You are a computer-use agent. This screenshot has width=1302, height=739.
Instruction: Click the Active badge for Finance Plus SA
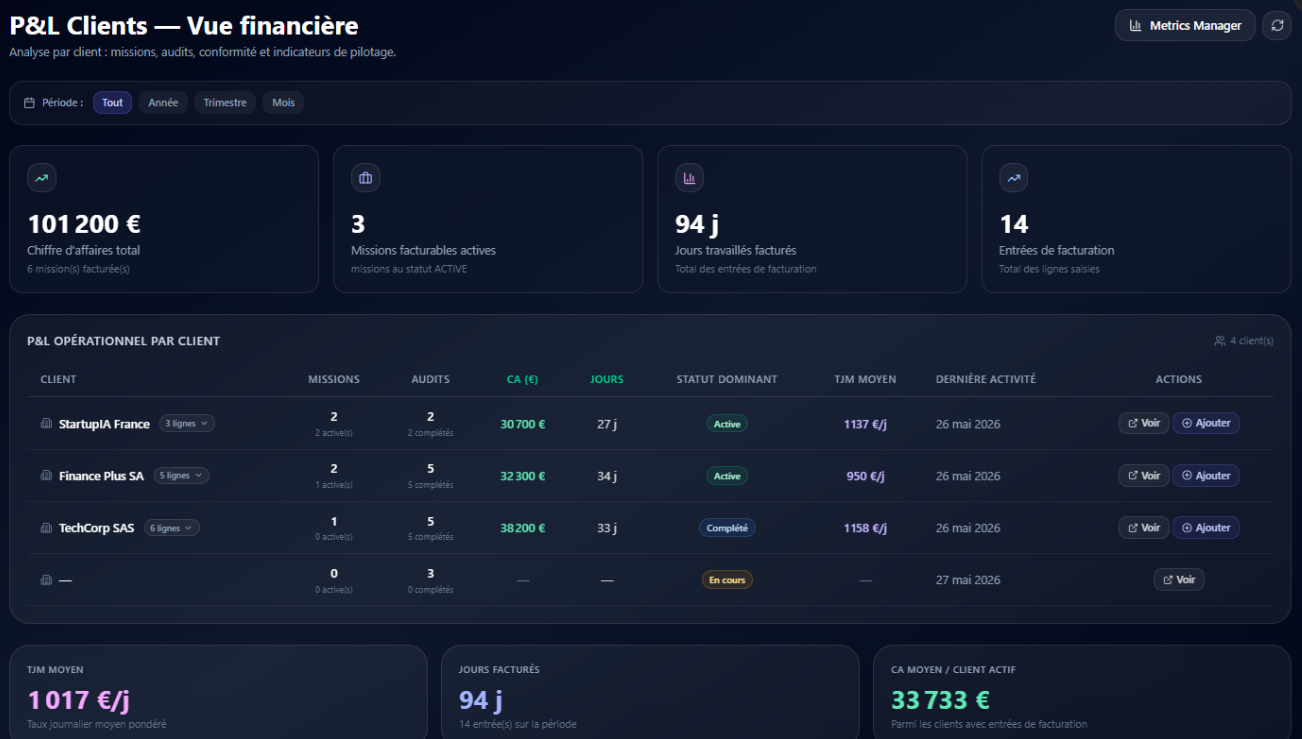[727, 476]
